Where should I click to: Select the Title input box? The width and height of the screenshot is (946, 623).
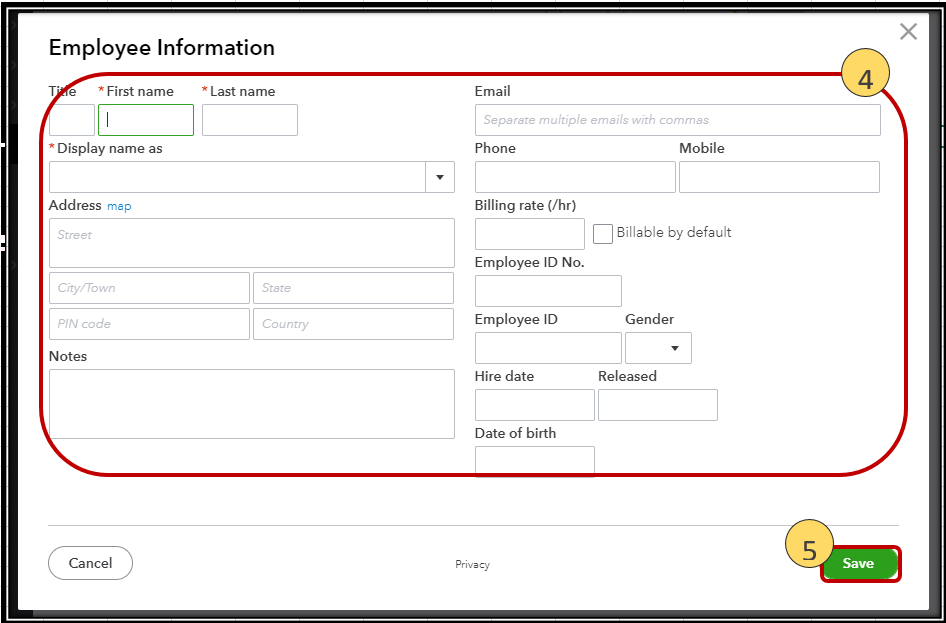(x=72, y=120)
